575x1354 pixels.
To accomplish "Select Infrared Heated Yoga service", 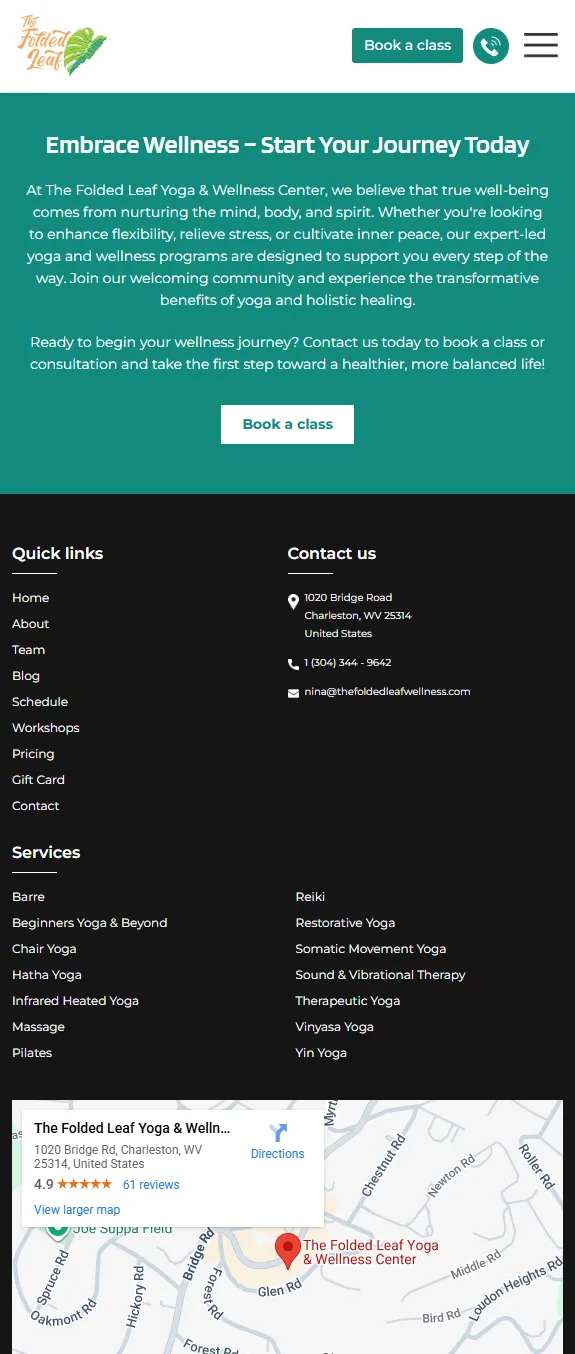I will pos(75,1001).
